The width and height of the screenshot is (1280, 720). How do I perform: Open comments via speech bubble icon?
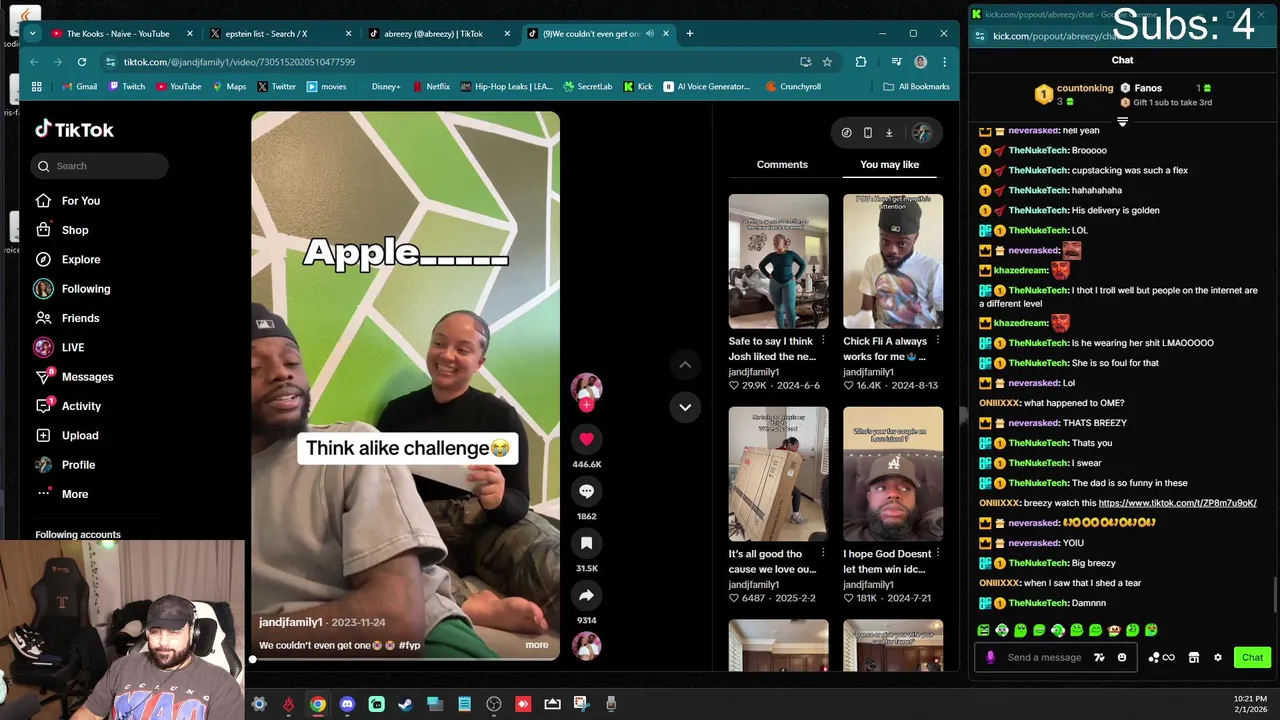586,491
